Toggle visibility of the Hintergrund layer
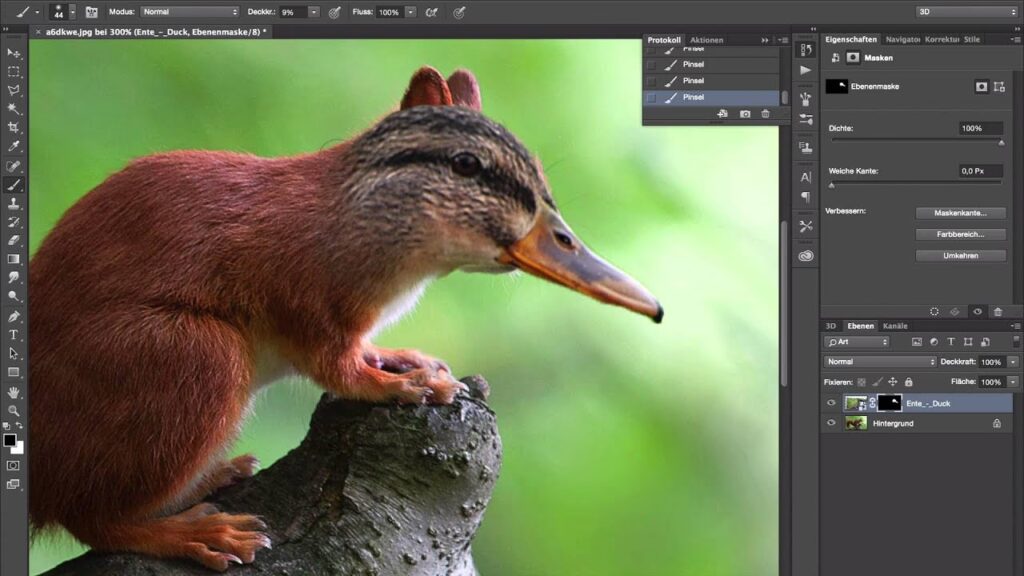Screen dimensions: 1024x576 [x=830, y=423]
